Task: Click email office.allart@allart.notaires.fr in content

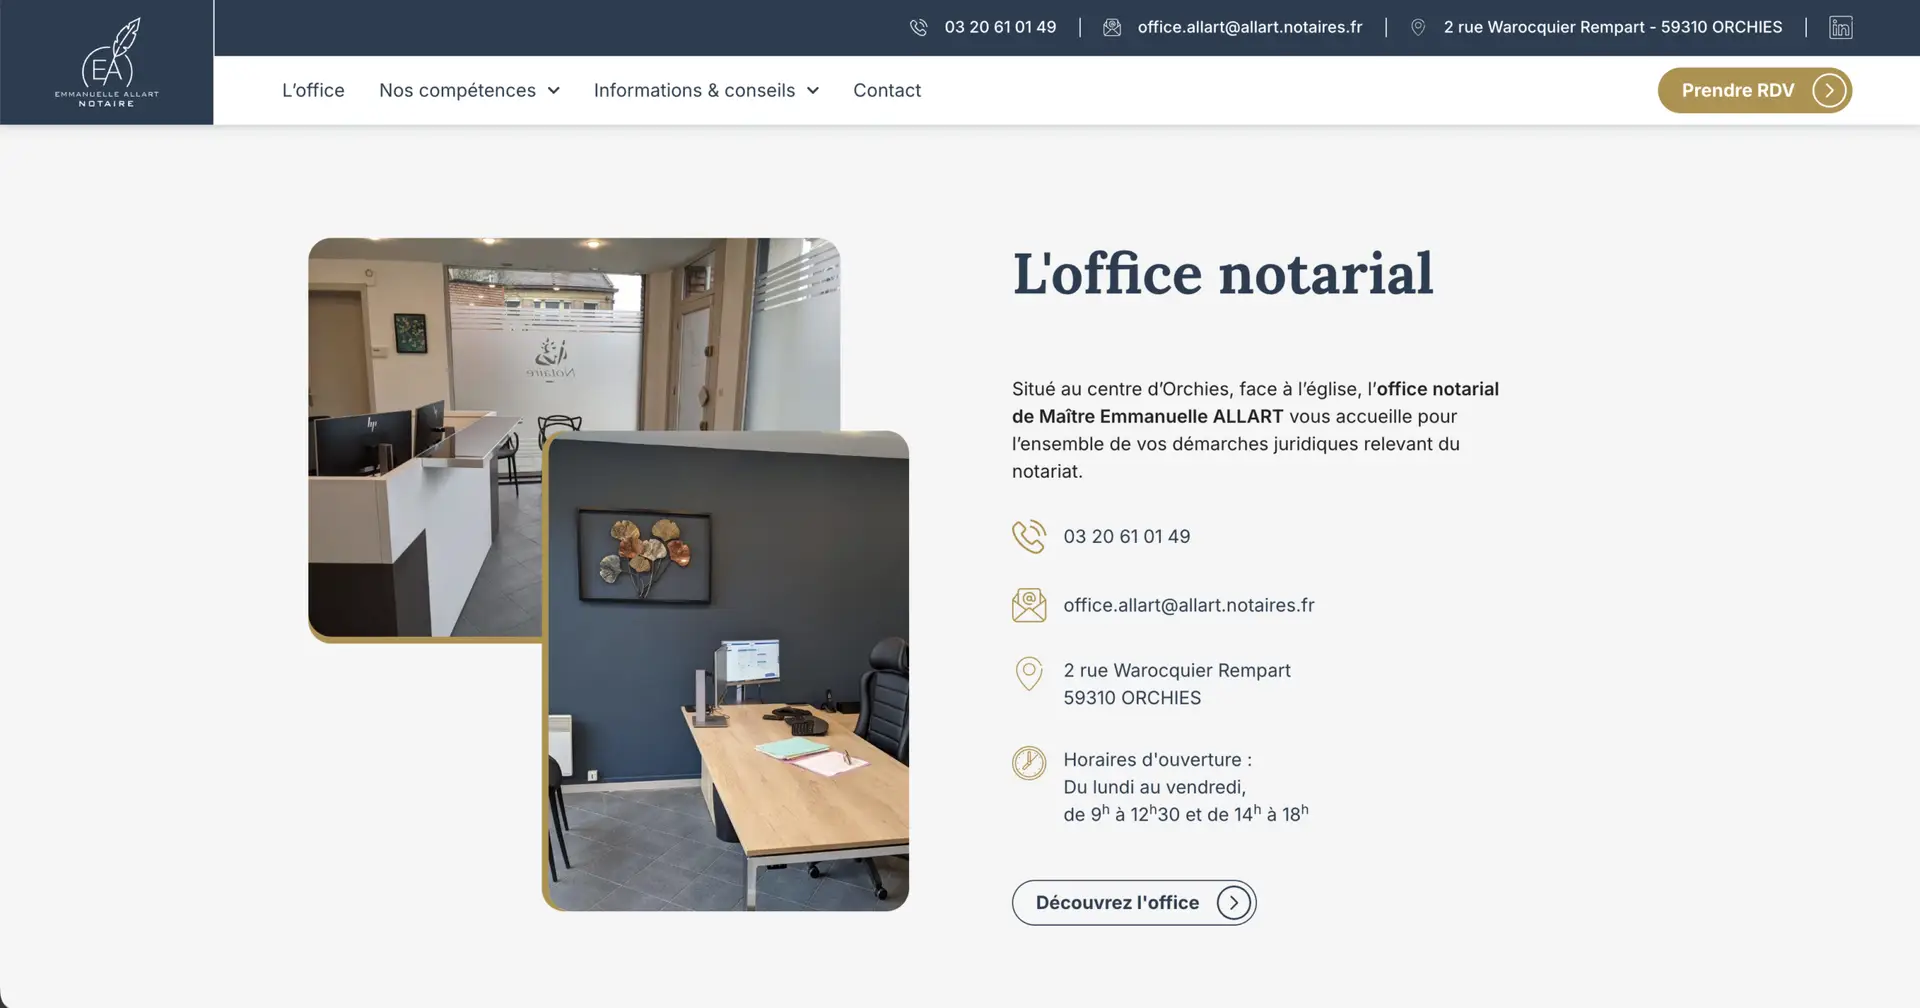Action: (1189, 605)
